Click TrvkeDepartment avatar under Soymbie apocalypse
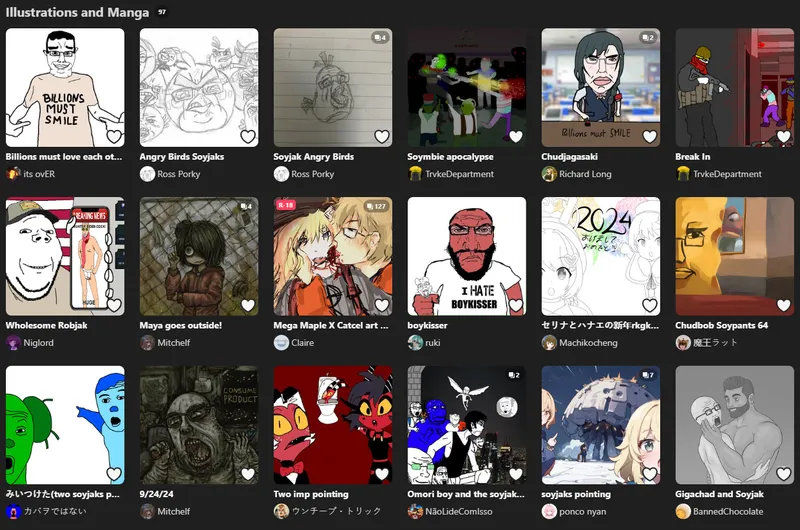Screen dimensions: 800x530 tap(415, 174)
